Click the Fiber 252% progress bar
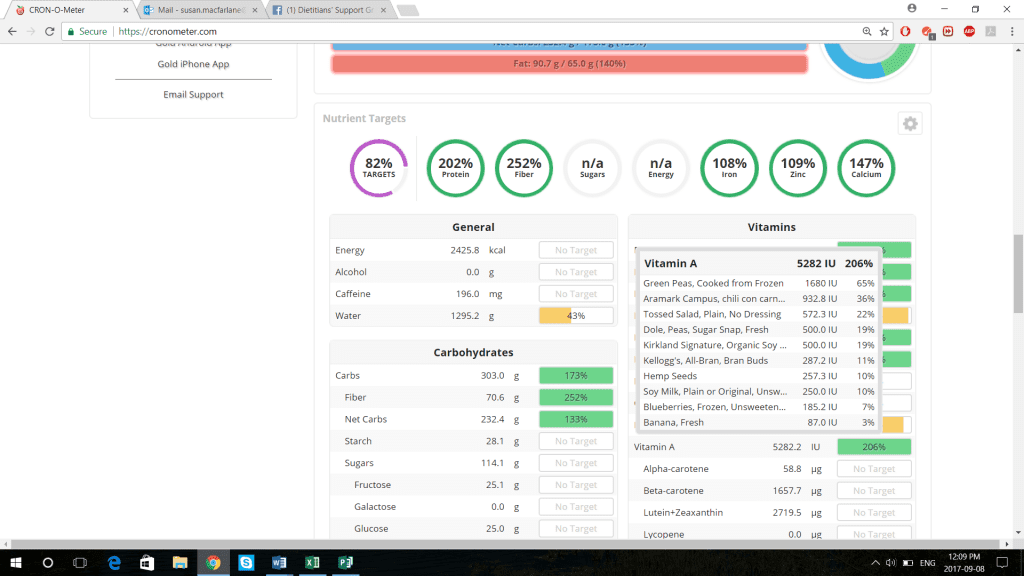This screenshot has height=576, width=1024. [576, 397]
